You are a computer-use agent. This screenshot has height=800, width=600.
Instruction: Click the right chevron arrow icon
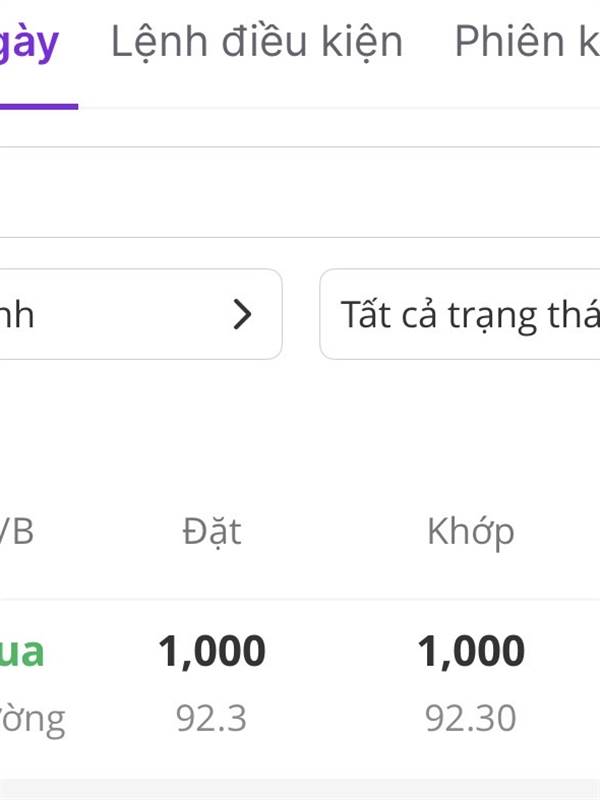click(242, 315)
